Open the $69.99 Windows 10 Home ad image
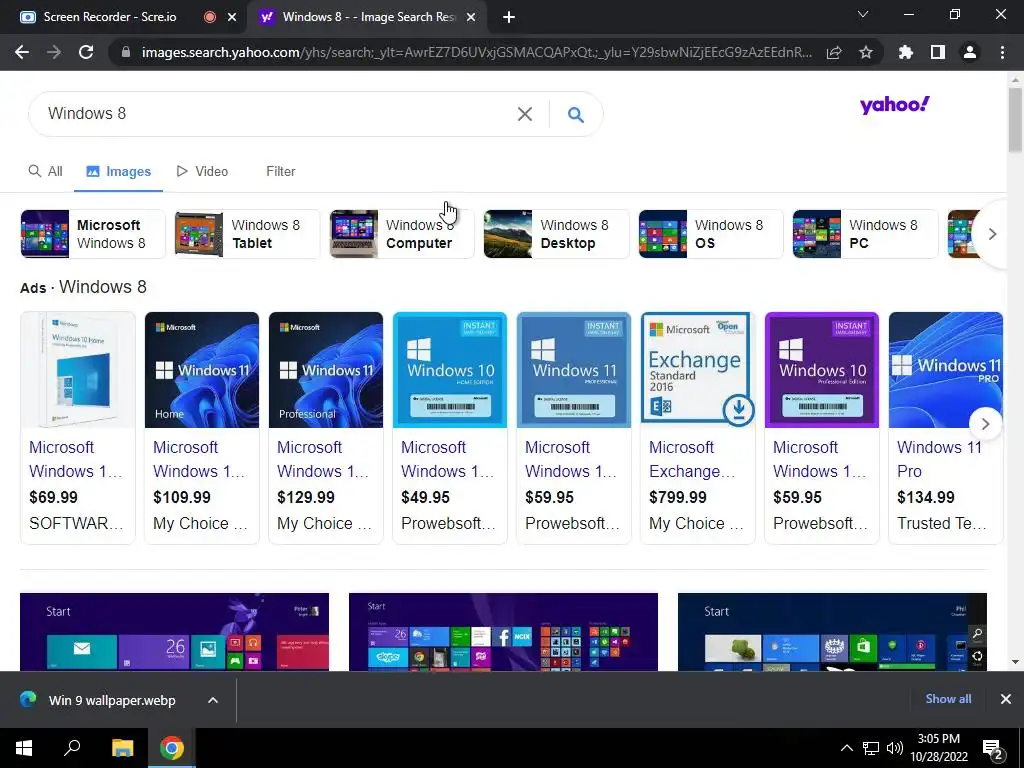This screenshot has width=1024, height=768. click(78, 370)
